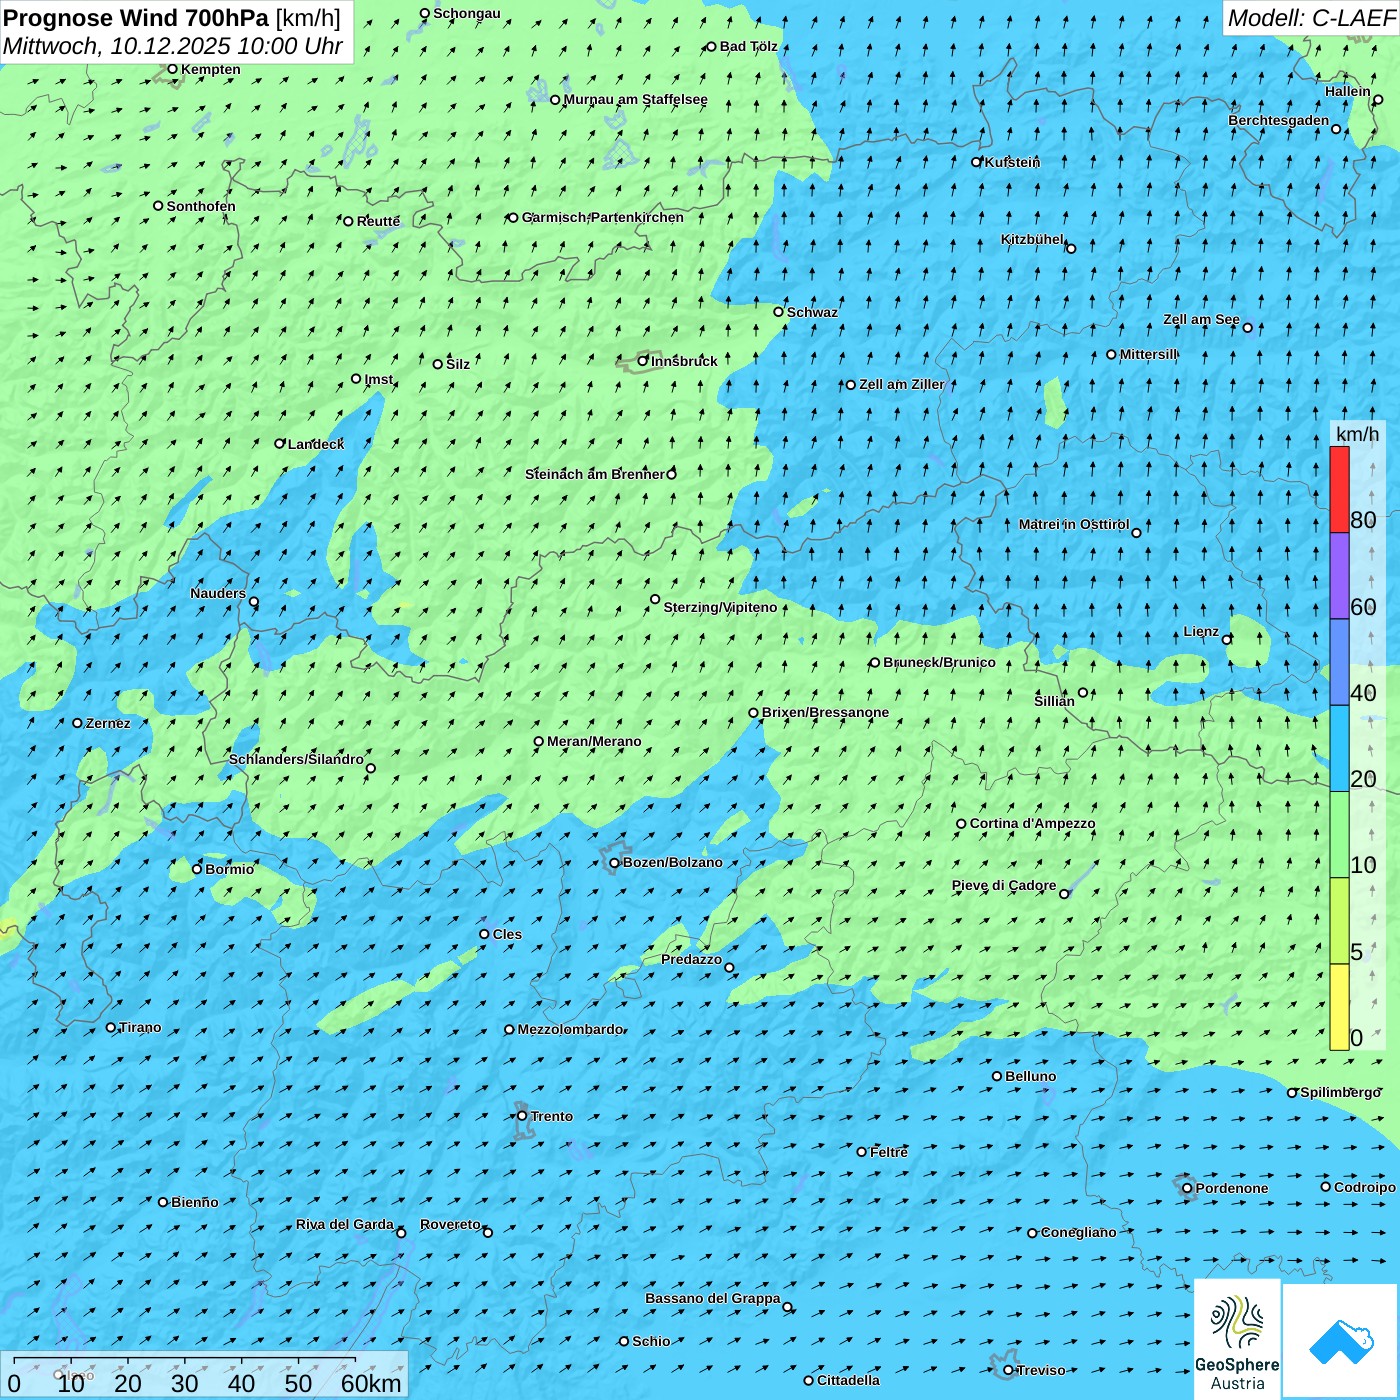Viewport: 1400px width, 1400px height.
Task: Click the purple 60–80 km/h legend band
Action: click(x=1339, y=575)
